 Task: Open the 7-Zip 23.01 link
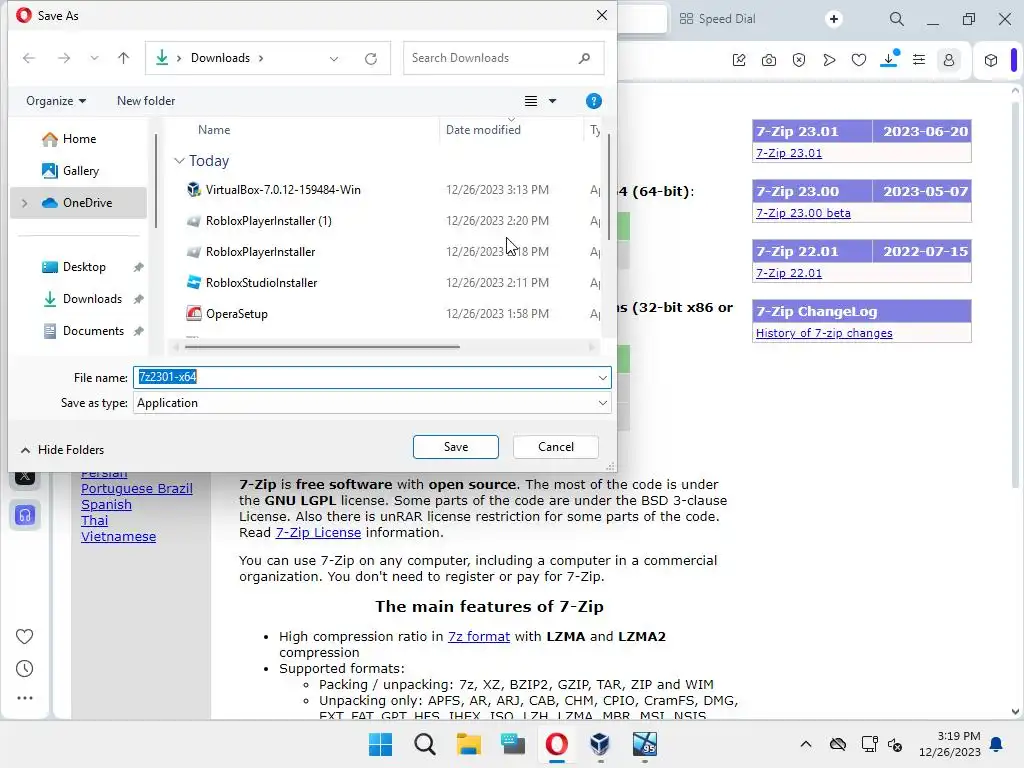point(788,153)
